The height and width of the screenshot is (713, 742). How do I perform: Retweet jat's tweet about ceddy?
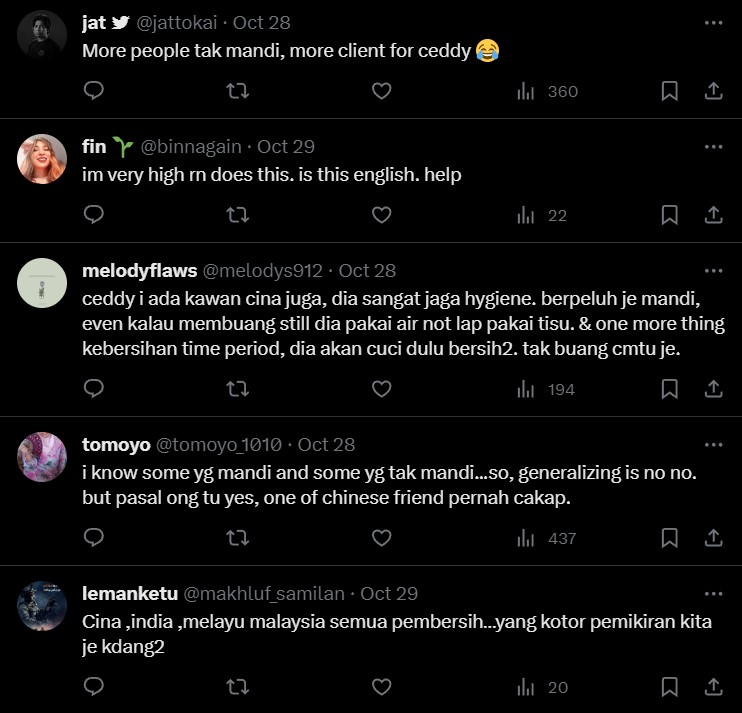[x=237, y=91]
